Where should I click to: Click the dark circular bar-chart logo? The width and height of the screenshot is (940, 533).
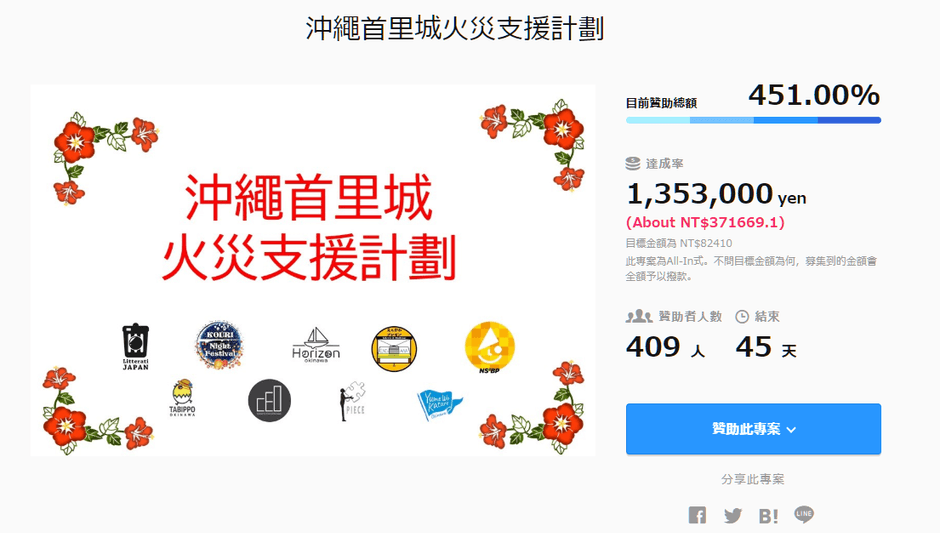coord(269,400)
